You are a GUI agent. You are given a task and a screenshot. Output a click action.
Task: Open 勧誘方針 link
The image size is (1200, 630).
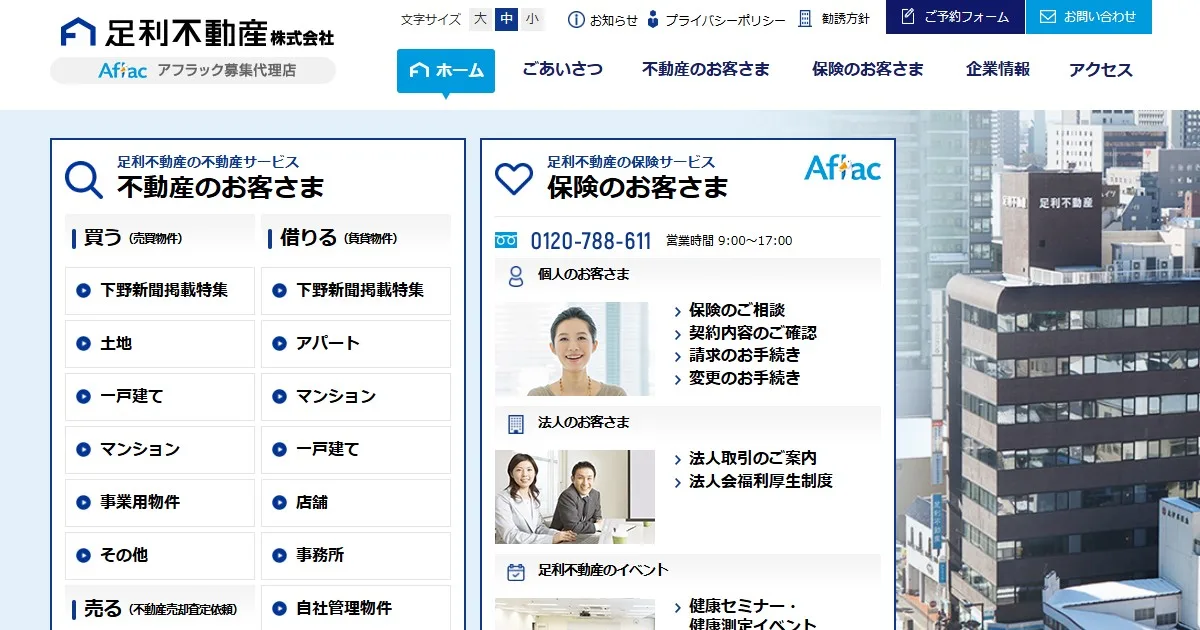[x=834, y=19]
